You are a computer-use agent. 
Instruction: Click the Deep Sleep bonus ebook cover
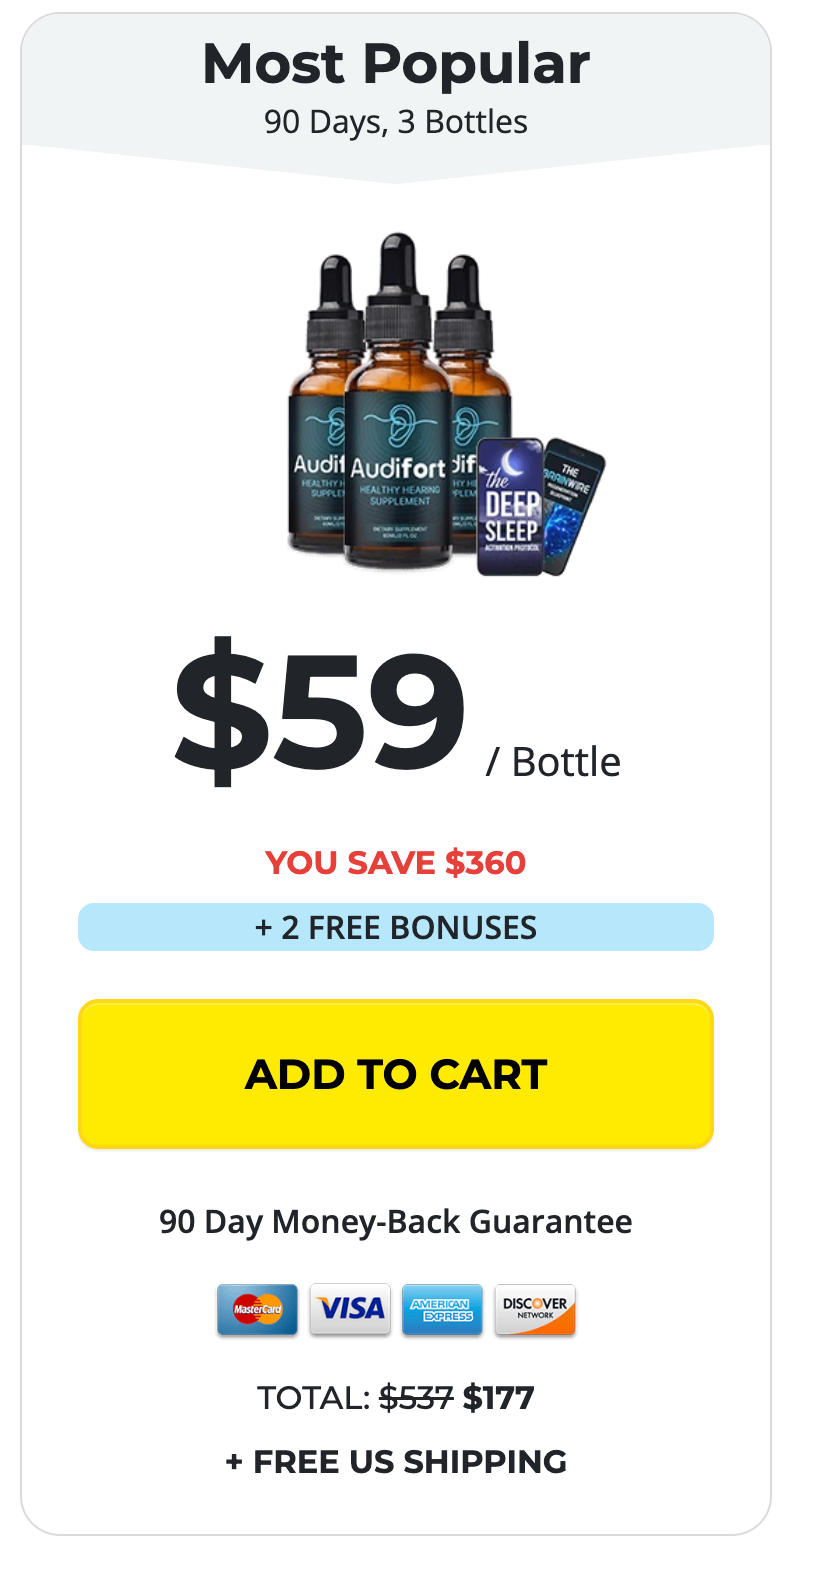(x=511, y=507)
